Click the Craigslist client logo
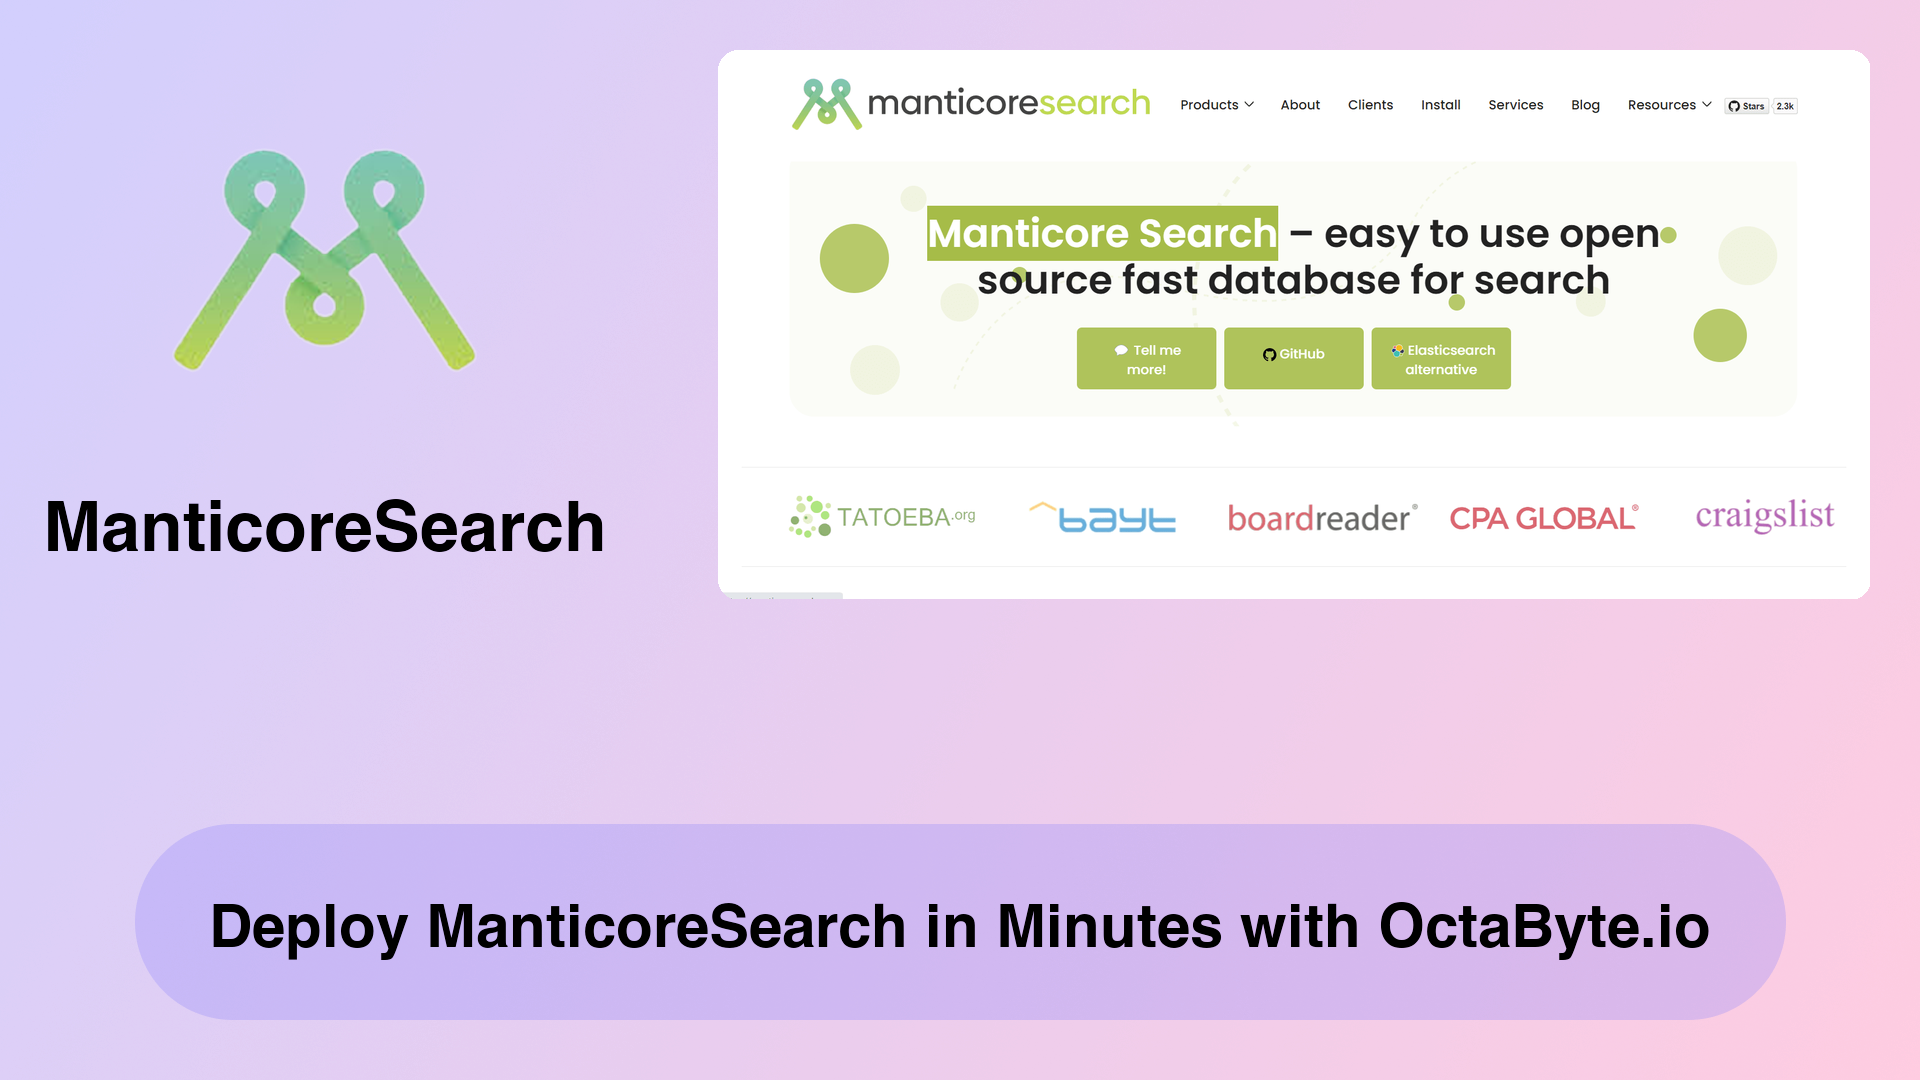This screenshot has height=1080, width=1920. pyautogui.click(x=1764, y=514)
